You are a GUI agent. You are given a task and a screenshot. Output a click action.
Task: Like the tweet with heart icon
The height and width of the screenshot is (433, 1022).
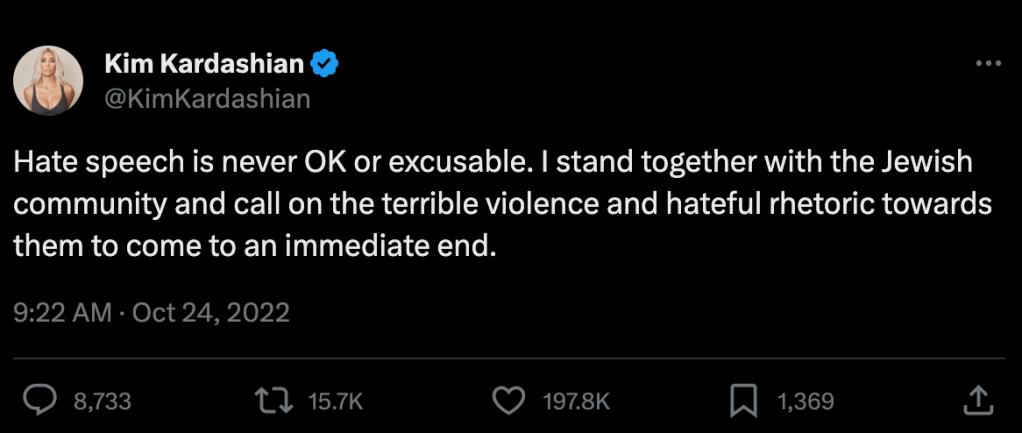coord(511,400)
